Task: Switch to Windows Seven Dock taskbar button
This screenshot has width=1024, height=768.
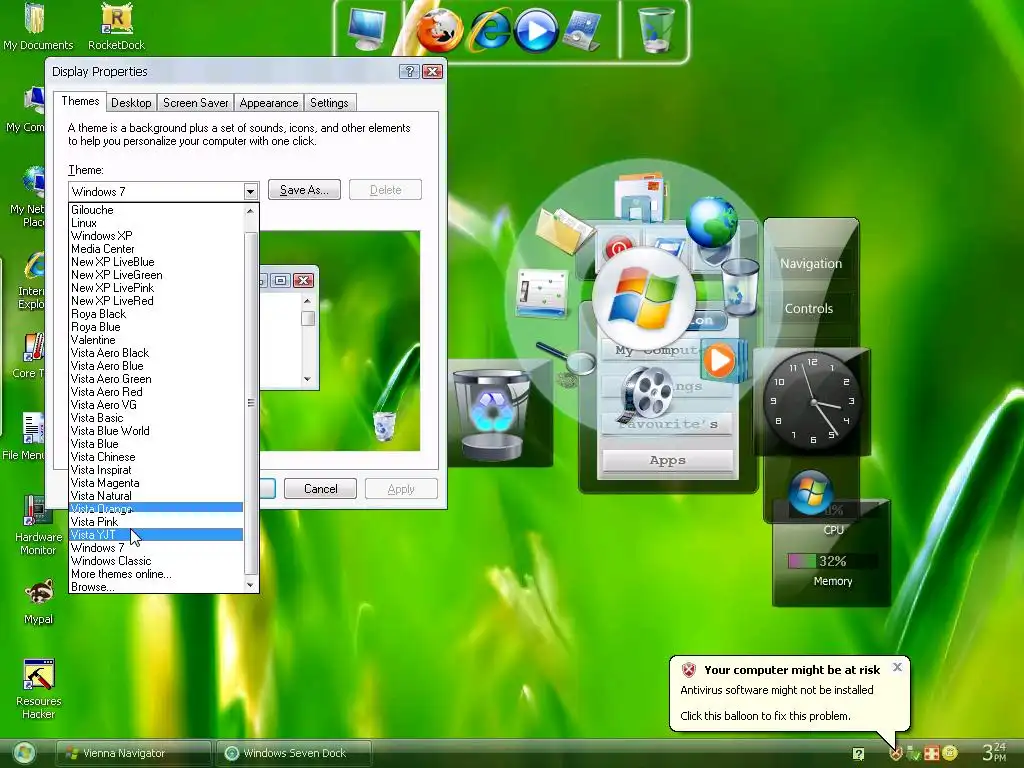Action: (x=293, y=753)
